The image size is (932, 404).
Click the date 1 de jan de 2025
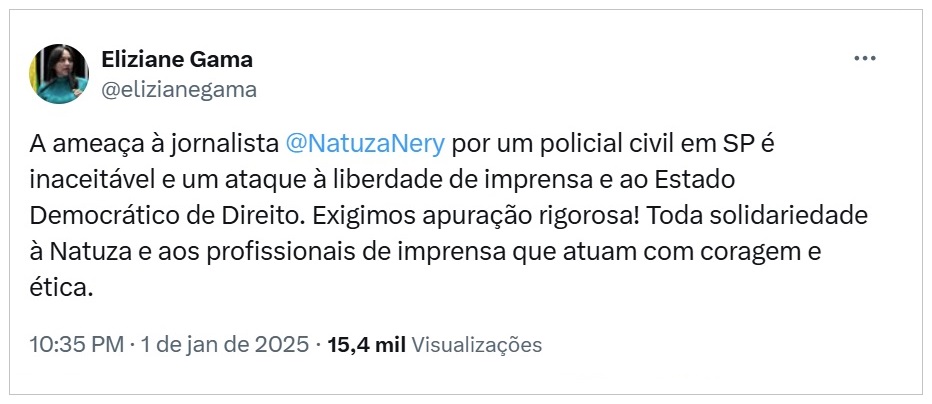coord(225,345)
